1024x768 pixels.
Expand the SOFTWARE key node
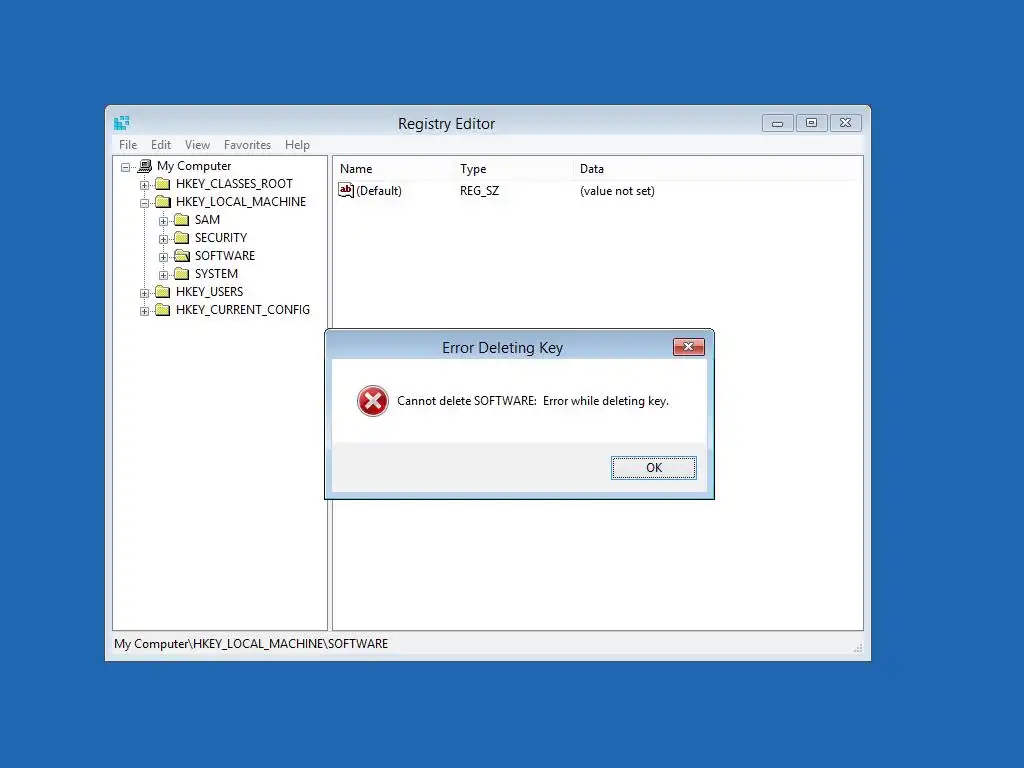pos(163,257)
